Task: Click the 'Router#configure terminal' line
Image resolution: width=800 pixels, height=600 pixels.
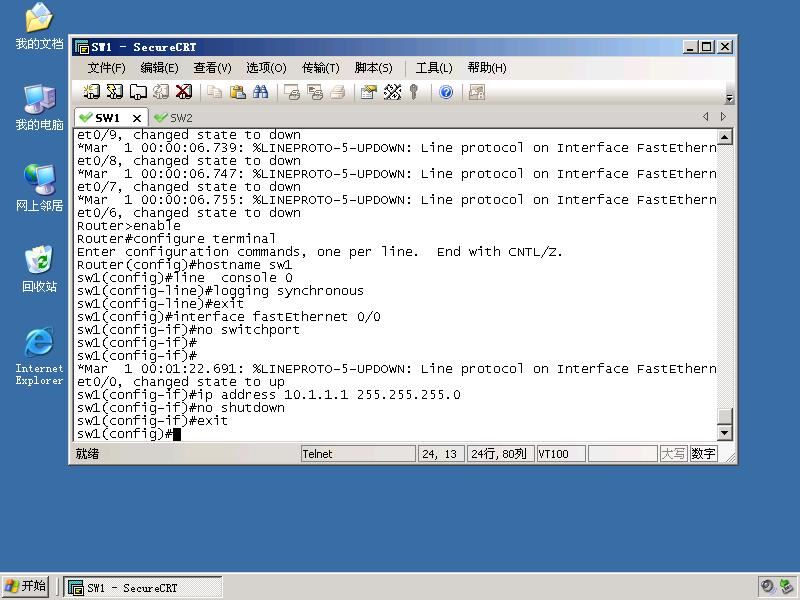Action: [x=176, y=239]
